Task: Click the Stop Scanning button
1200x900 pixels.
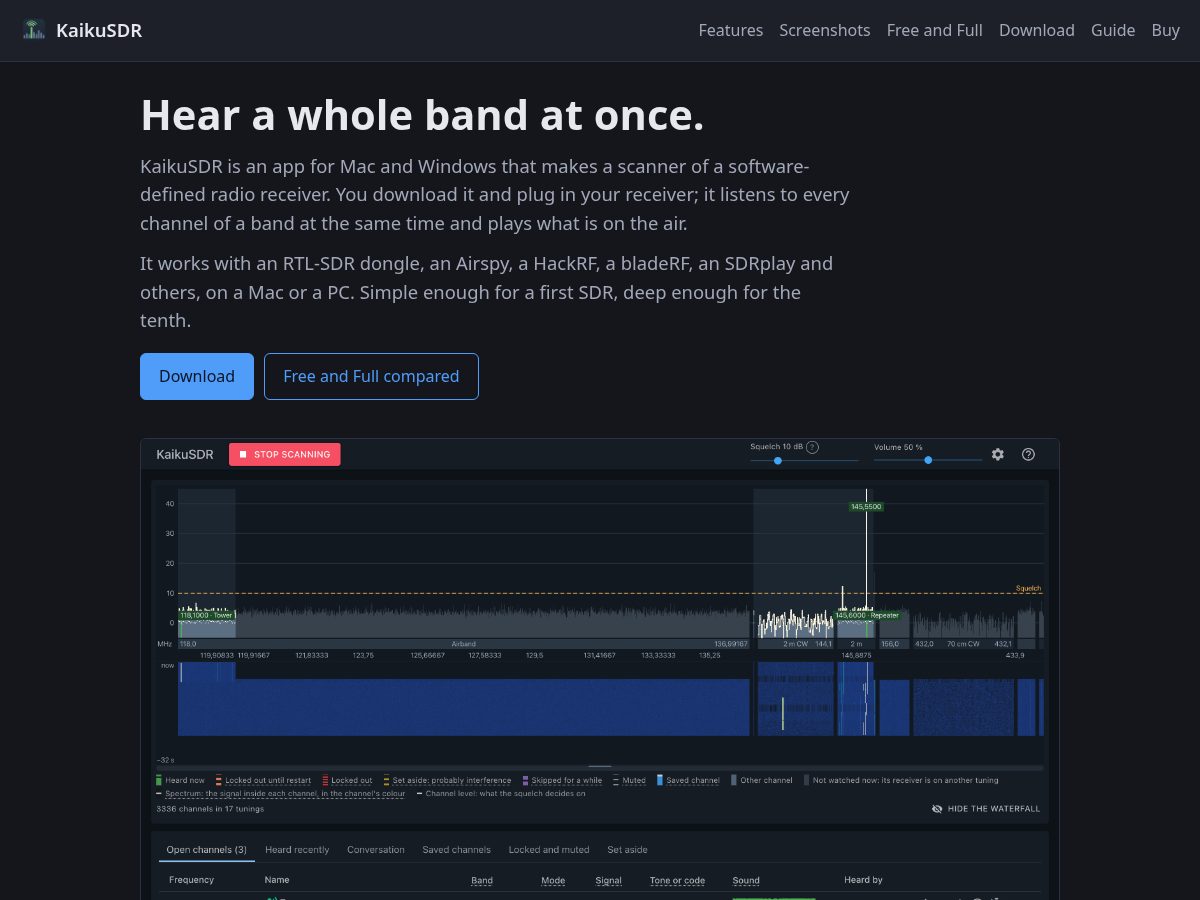Action: click(285, 454)
